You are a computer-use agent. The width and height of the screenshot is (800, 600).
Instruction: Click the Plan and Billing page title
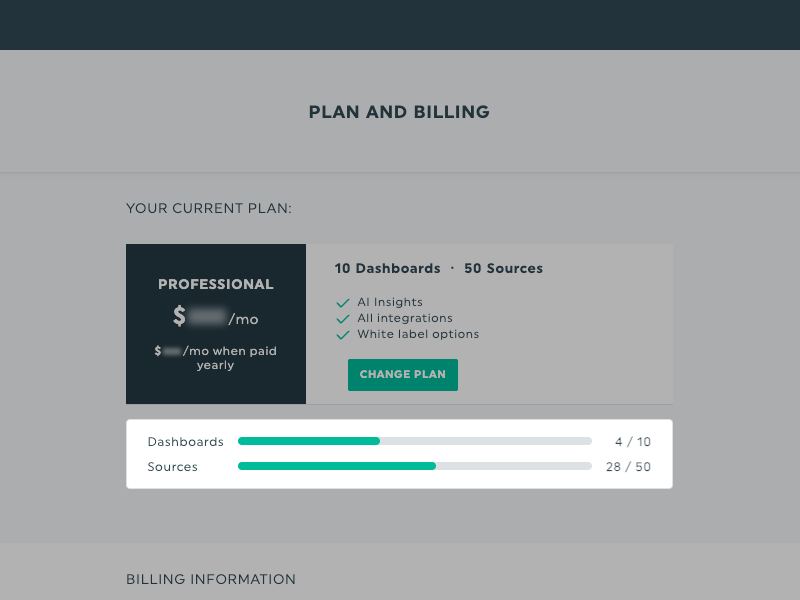[x=399, y=112]
